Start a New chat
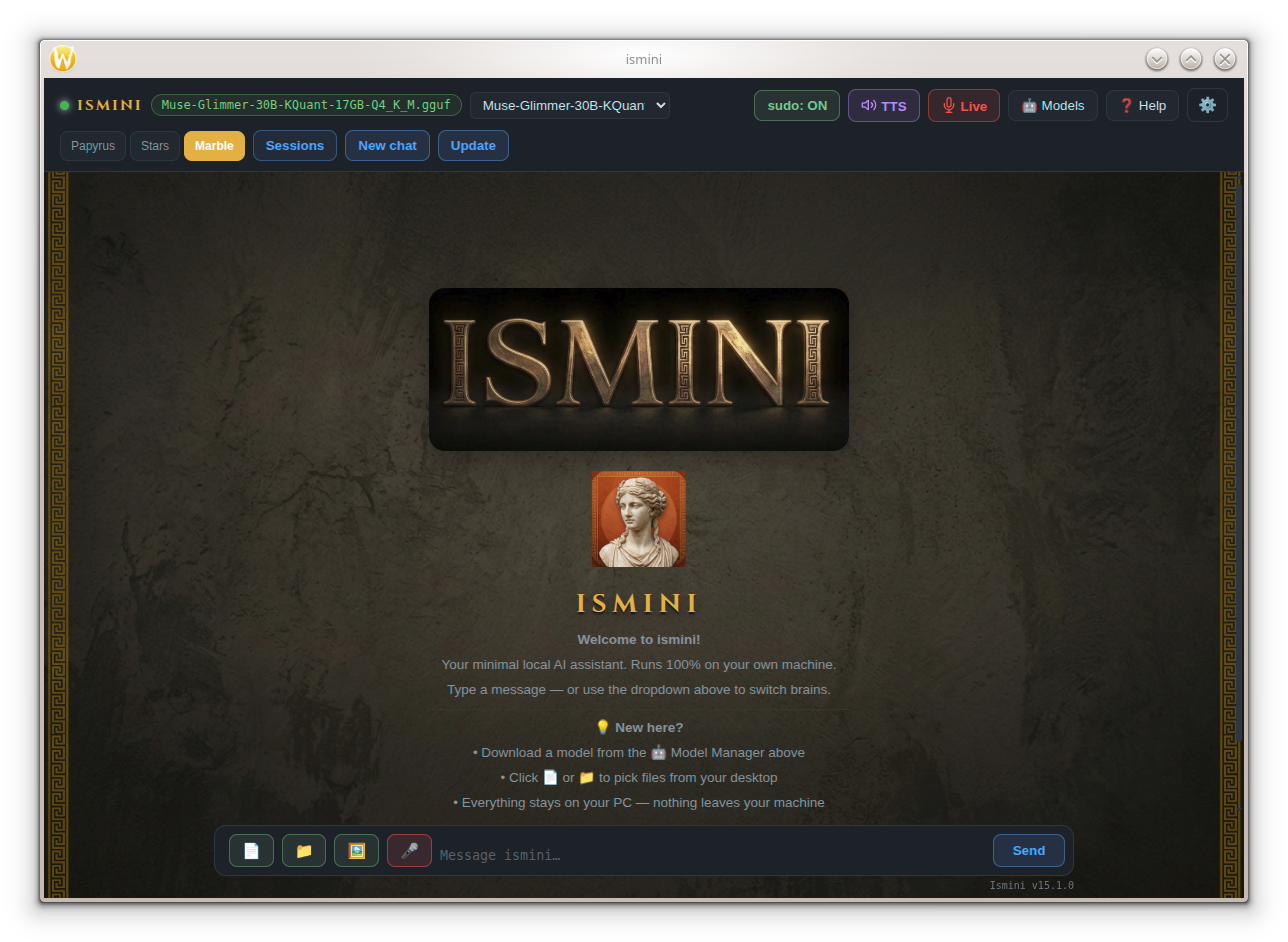This screenshot has width=1288, height=942. click(x=387, y=146)
